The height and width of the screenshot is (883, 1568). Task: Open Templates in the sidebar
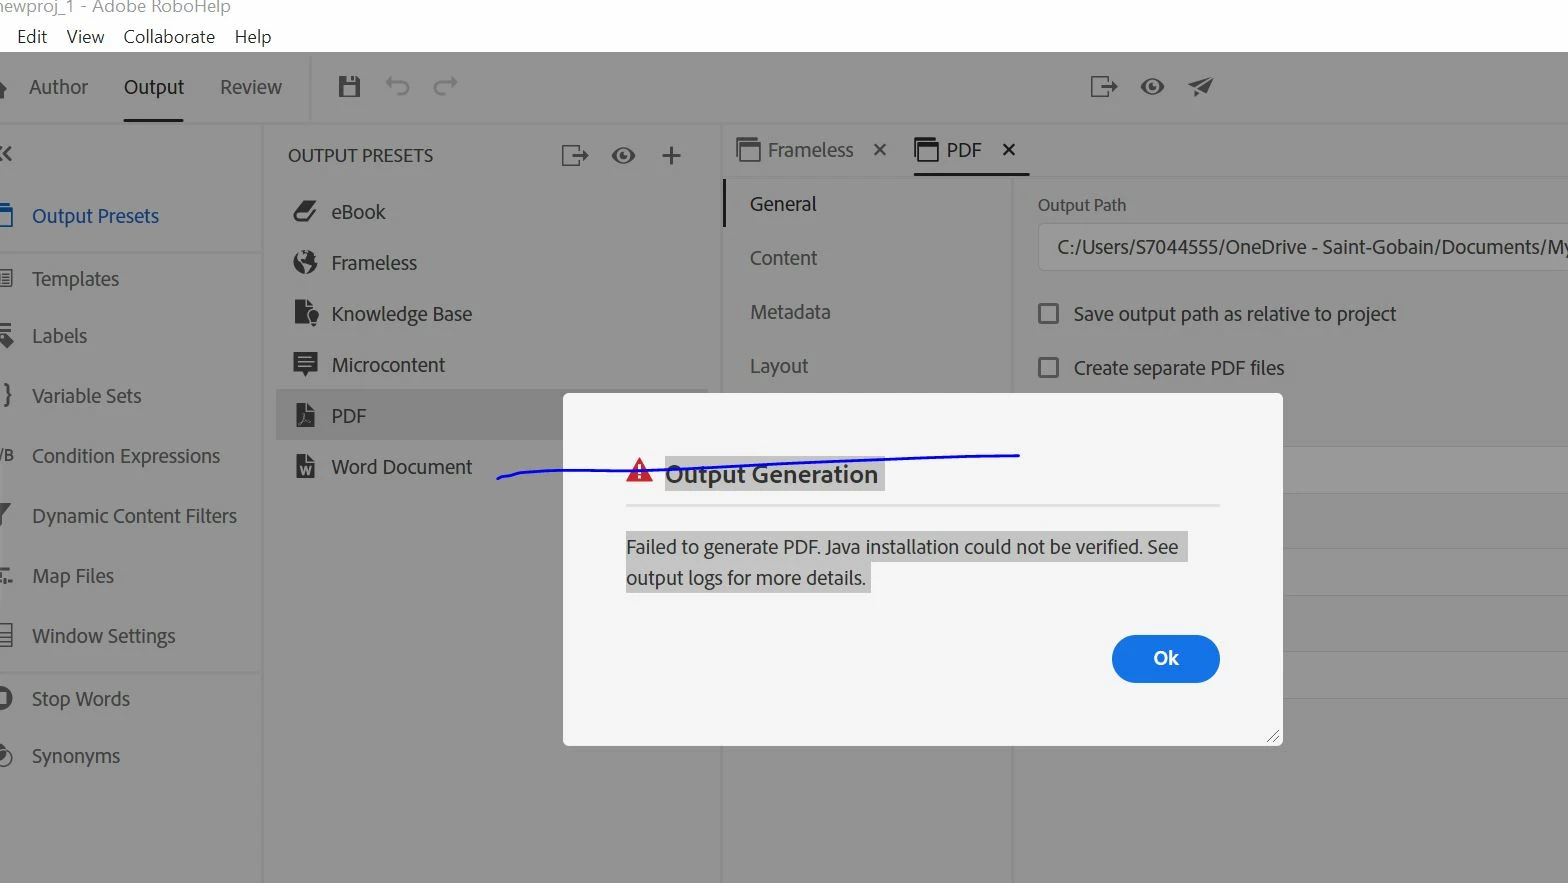(75, 279)
